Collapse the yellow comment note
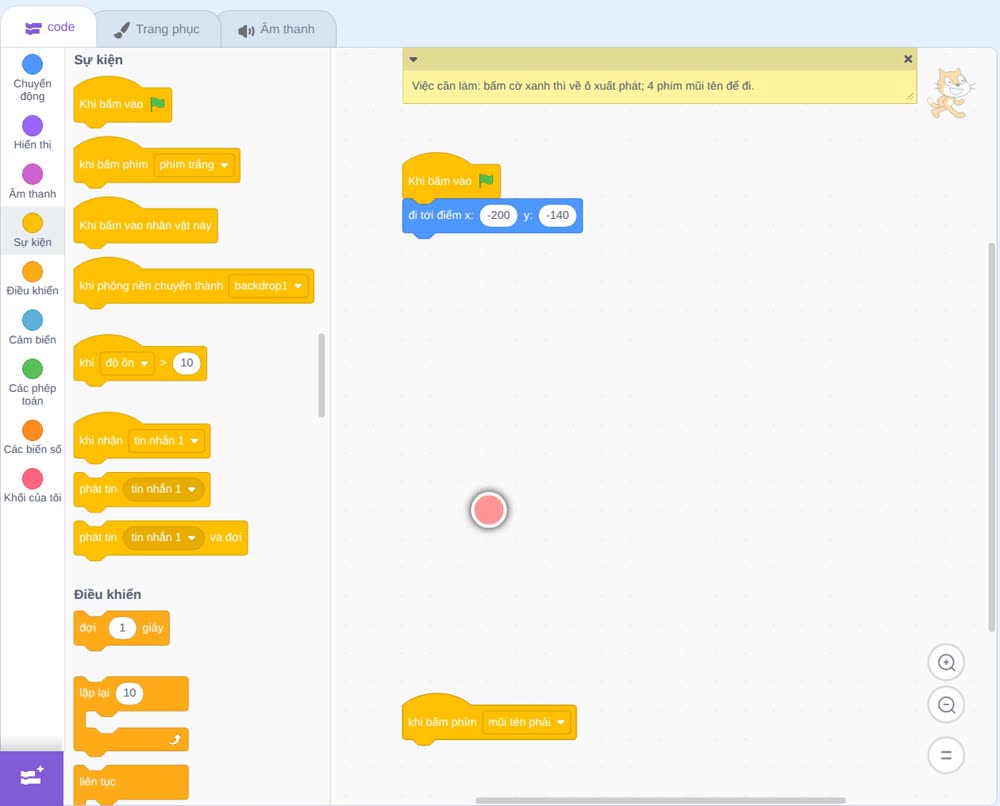This screenshot has height=806, width=1000. click(x=413, y=59)
